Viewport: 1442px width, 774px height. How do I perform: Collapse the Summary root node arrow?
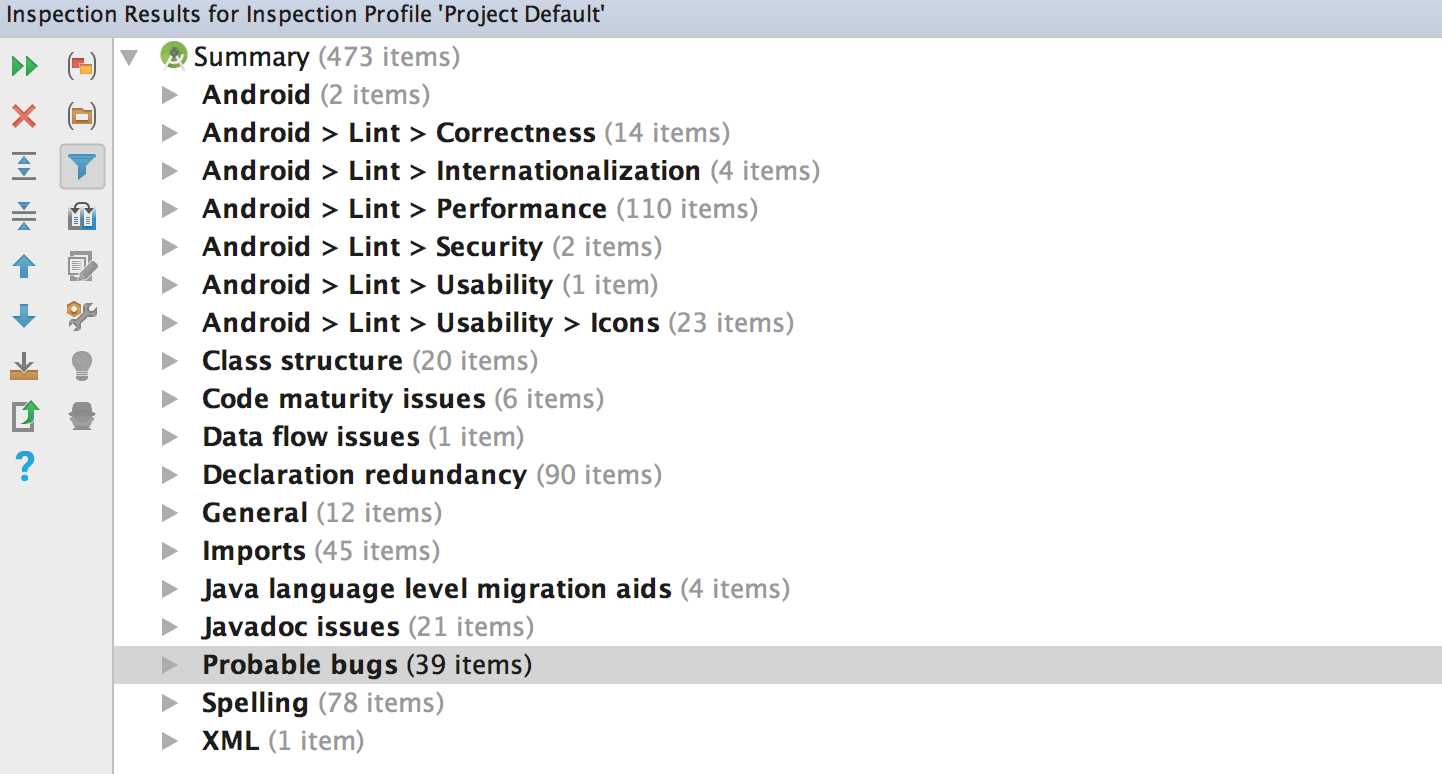pos(129,57)
